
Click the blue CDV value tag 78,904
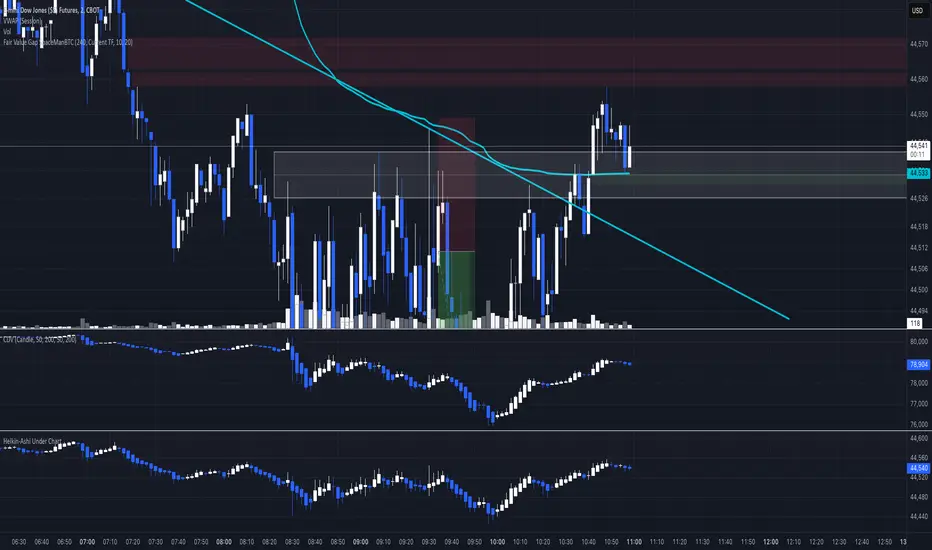coord(918,364)
